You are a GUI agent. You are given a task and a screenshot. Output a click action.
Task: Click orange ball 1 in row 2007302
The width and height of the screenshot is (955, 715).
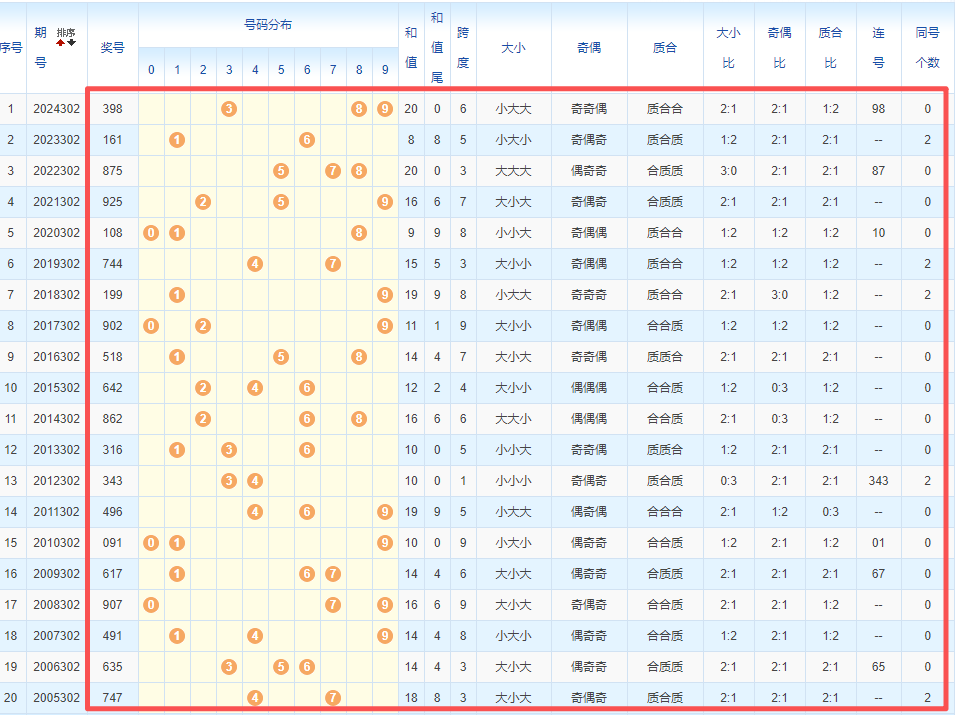(177, 636)
